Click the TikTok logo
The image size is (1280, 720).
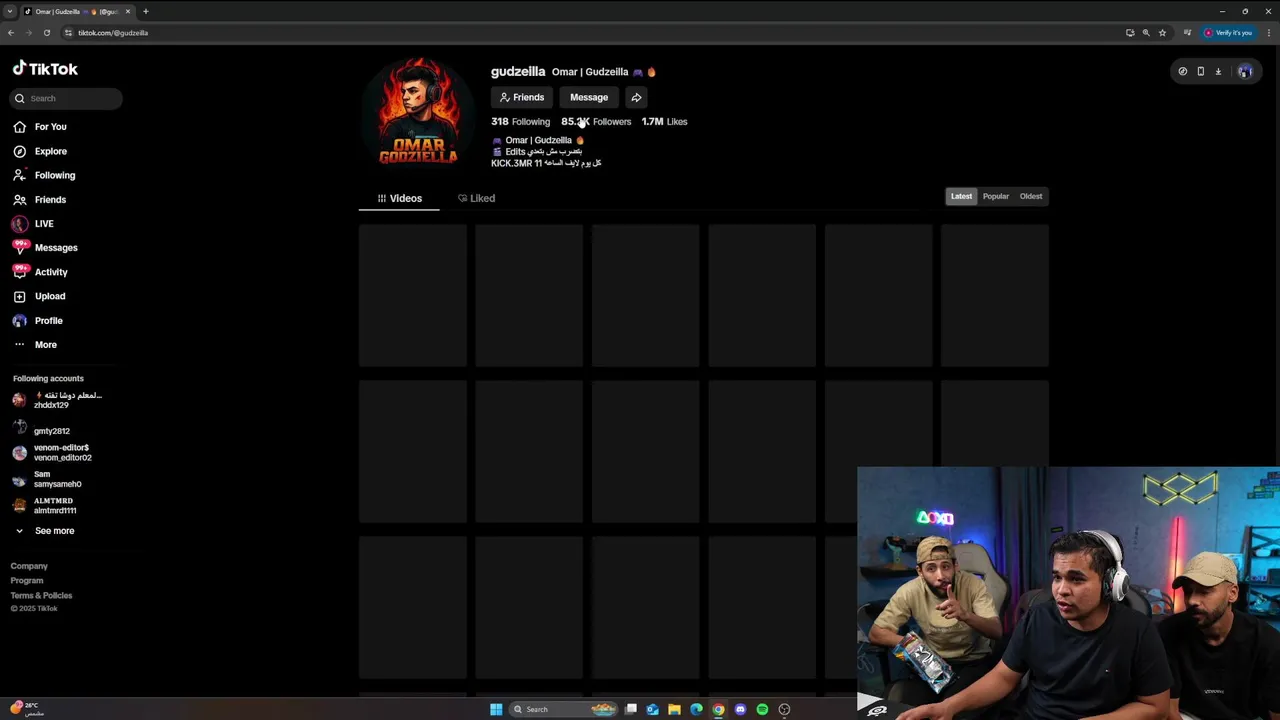pyautogui.click(x=45, y=69)
